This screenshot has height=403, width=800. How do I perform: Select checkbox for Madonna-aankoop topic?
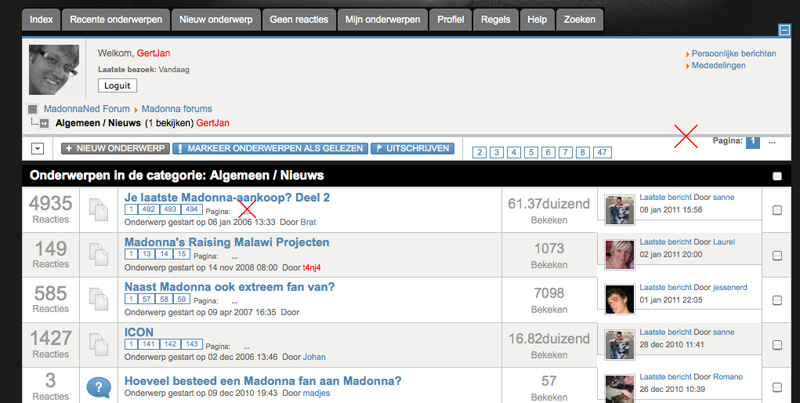(x=777, y=210)
